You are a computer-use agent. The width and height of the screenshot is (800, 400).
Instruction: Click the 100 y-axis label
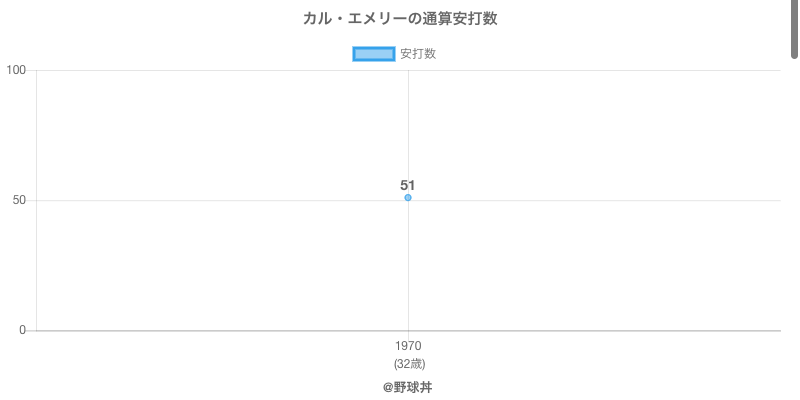click(x=16, y=70)
